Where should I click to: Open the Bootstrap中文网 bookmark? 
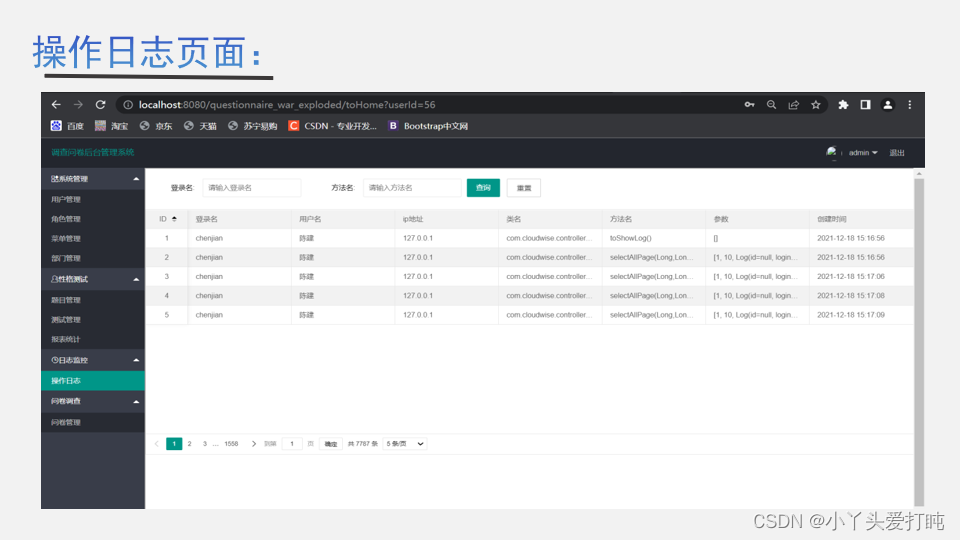[x=428, y=126]
